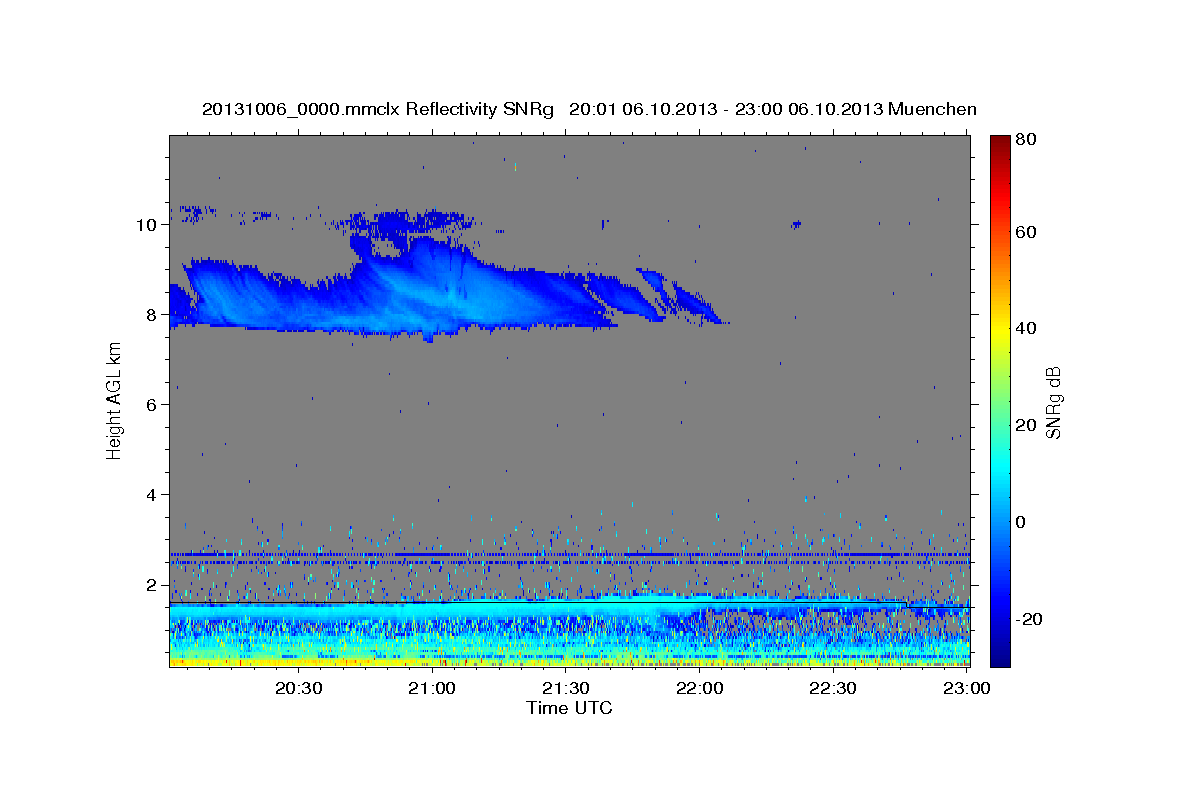
Task: Click the '23:00' time tick label
Action: pyautogui.click(x=967, y=689)
